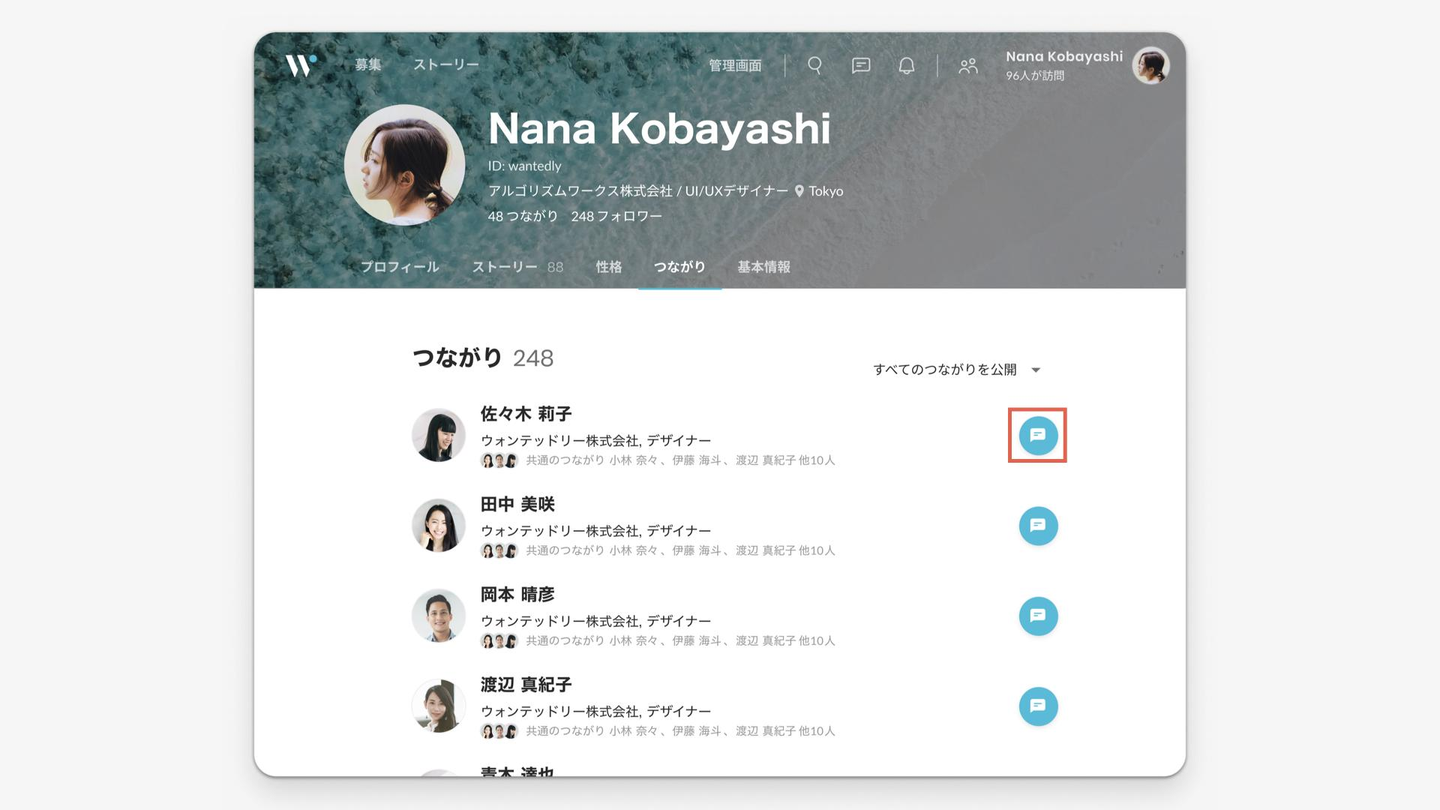1440x810 pixels.
Task: Switch to the プロフィール tab
Action: pyautogui.click(x=400, y=267)
